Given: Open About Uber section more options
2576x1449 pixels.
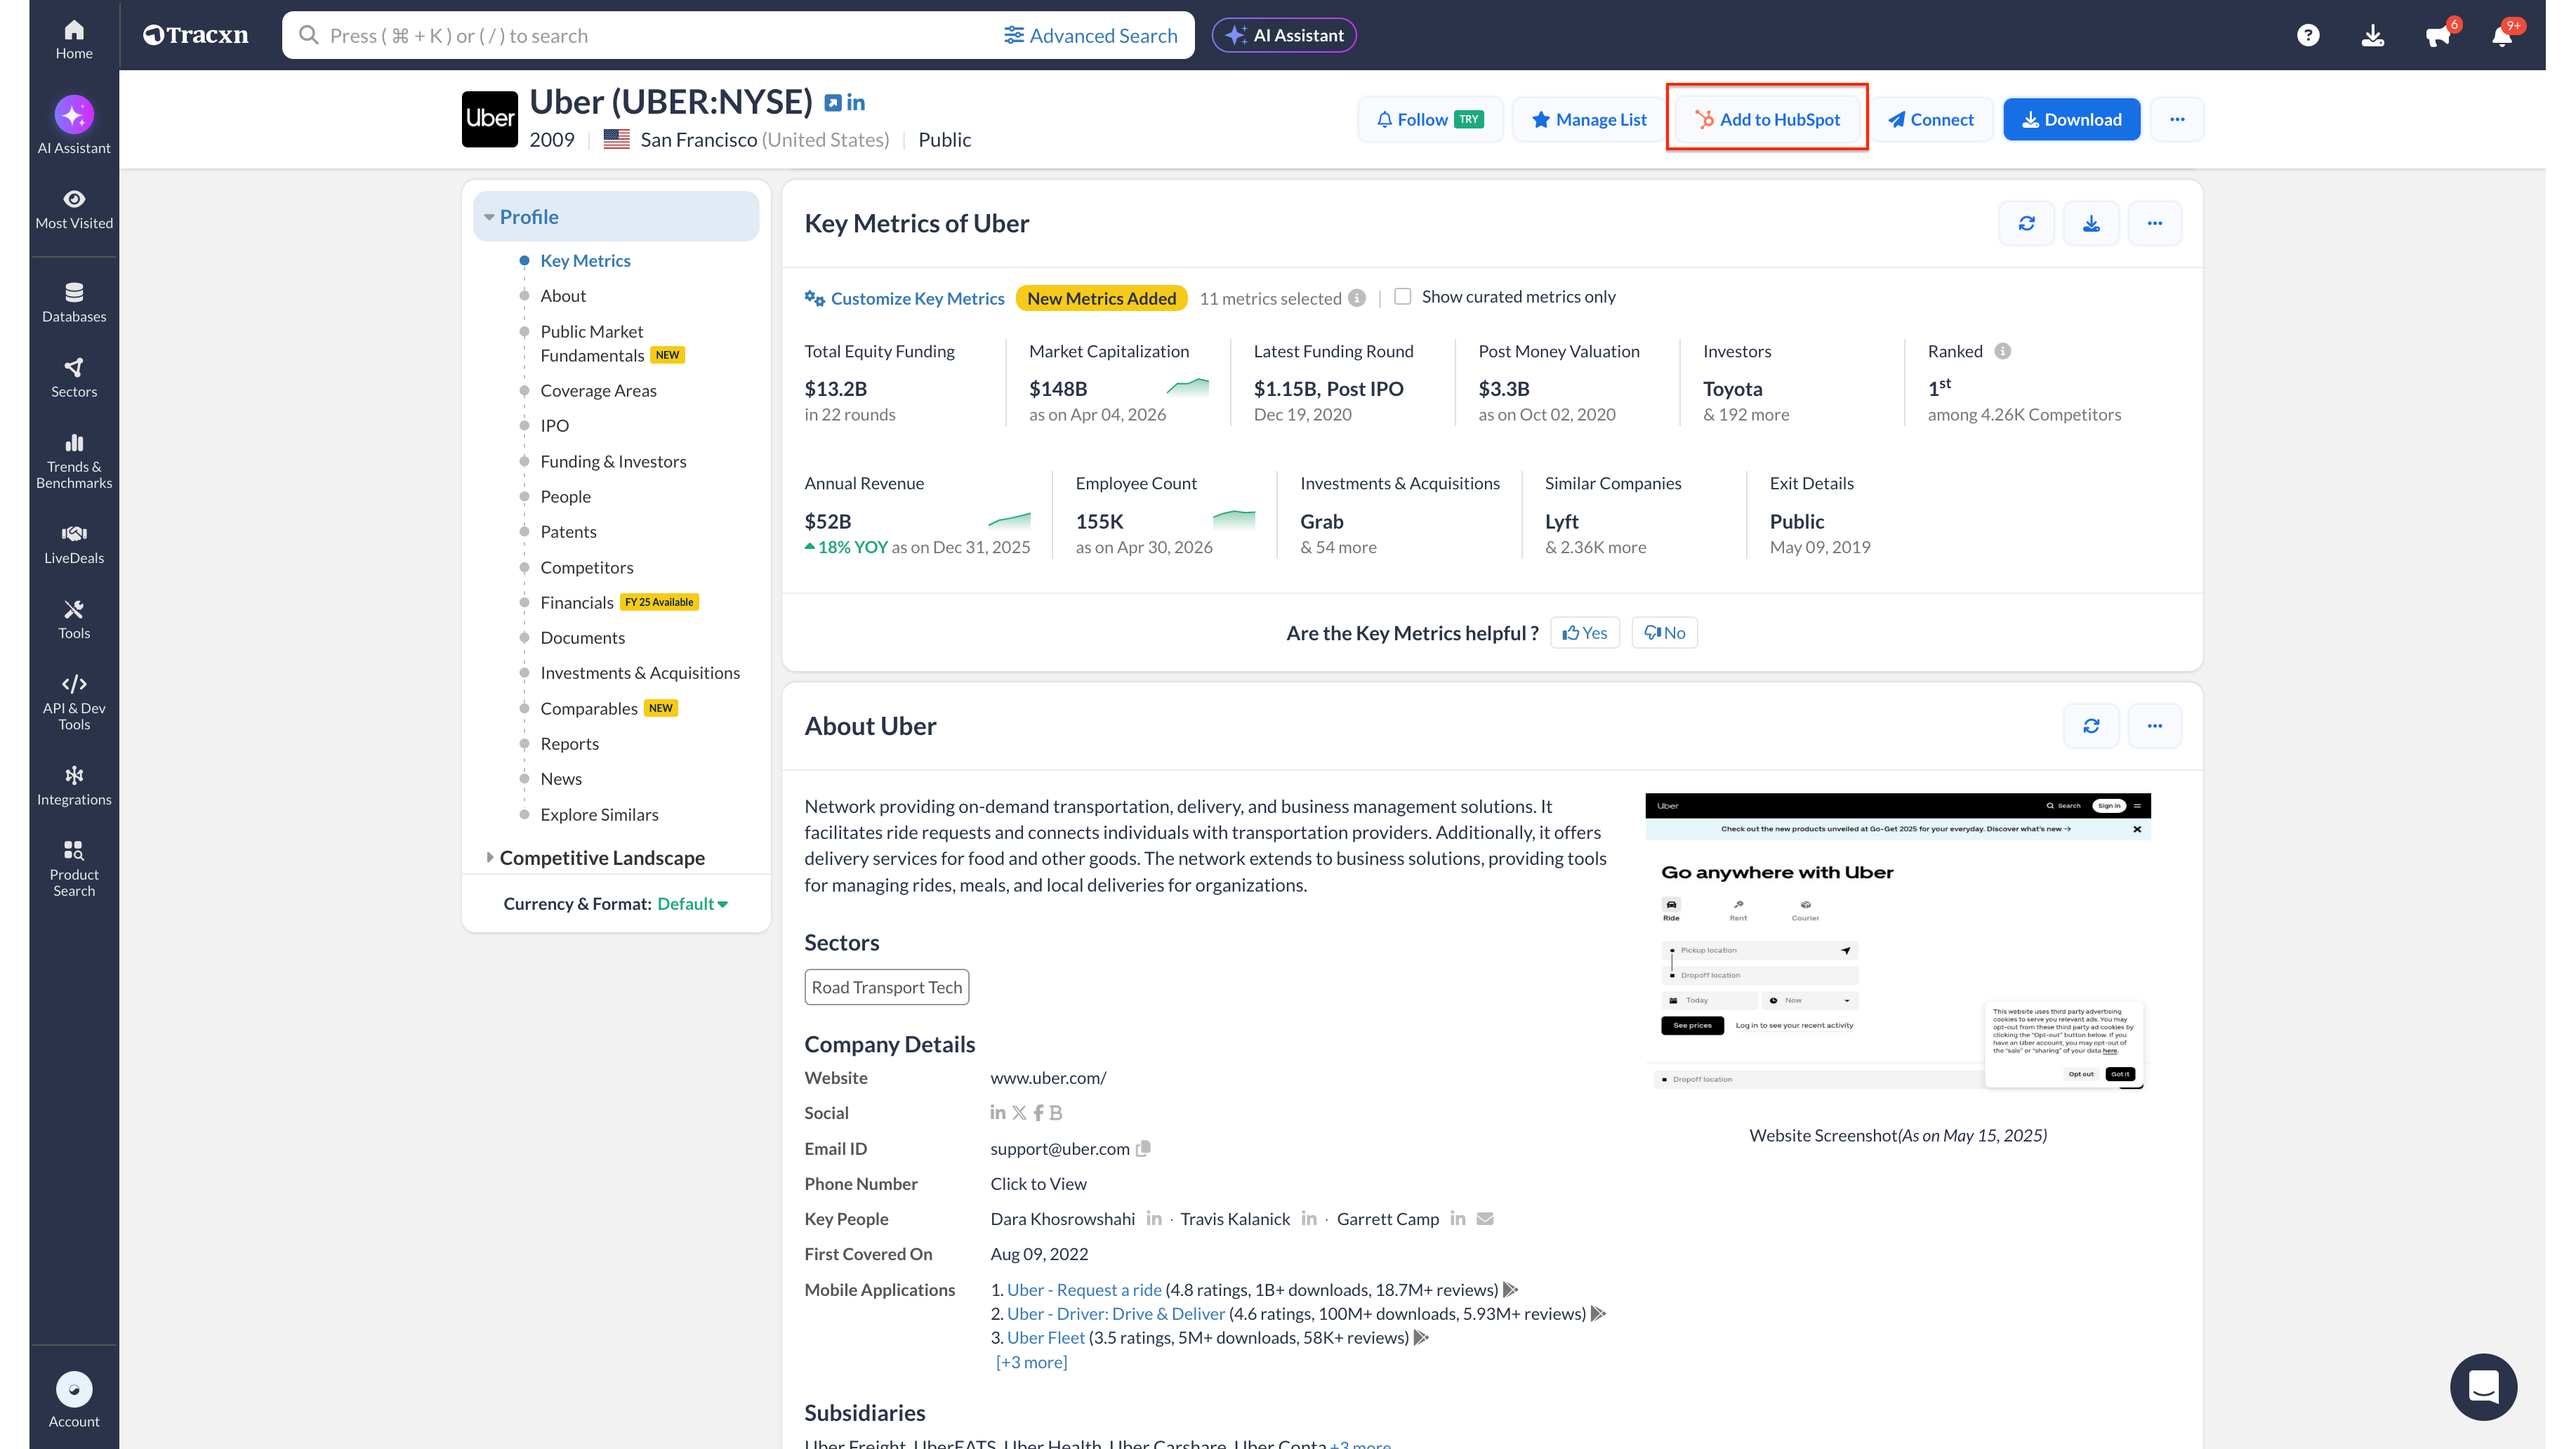Looking at the screenshot, I should point(2155,726).
